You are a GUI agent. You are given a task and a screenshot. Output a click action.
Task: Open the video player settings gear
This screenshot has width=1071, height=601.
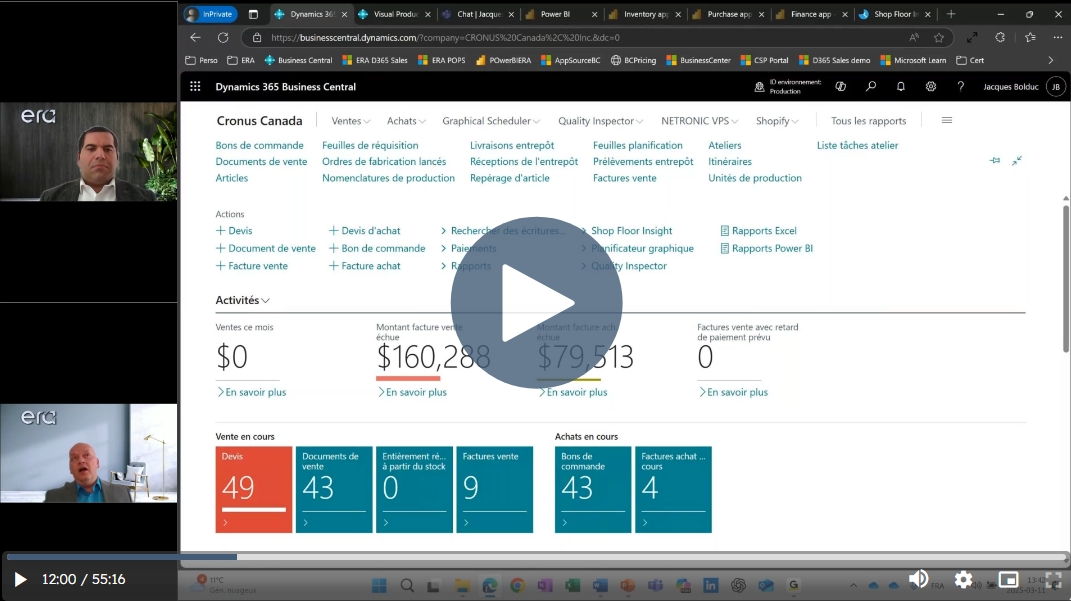[x=963, y=580]
